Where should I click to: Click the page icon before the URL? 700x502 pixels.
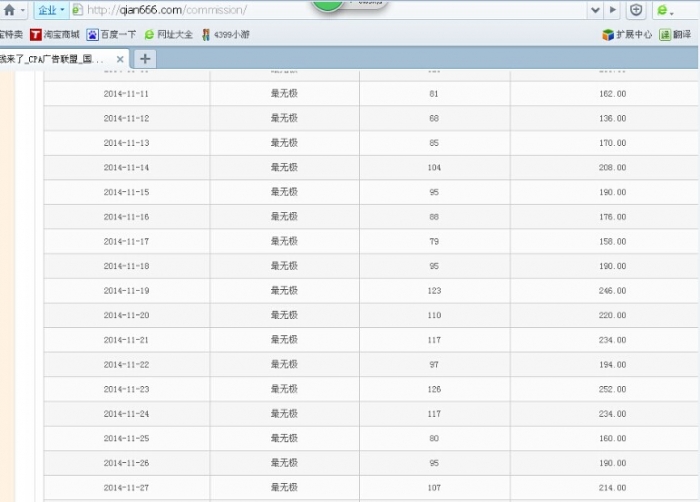pyautogui.click(x=78, y=10)
